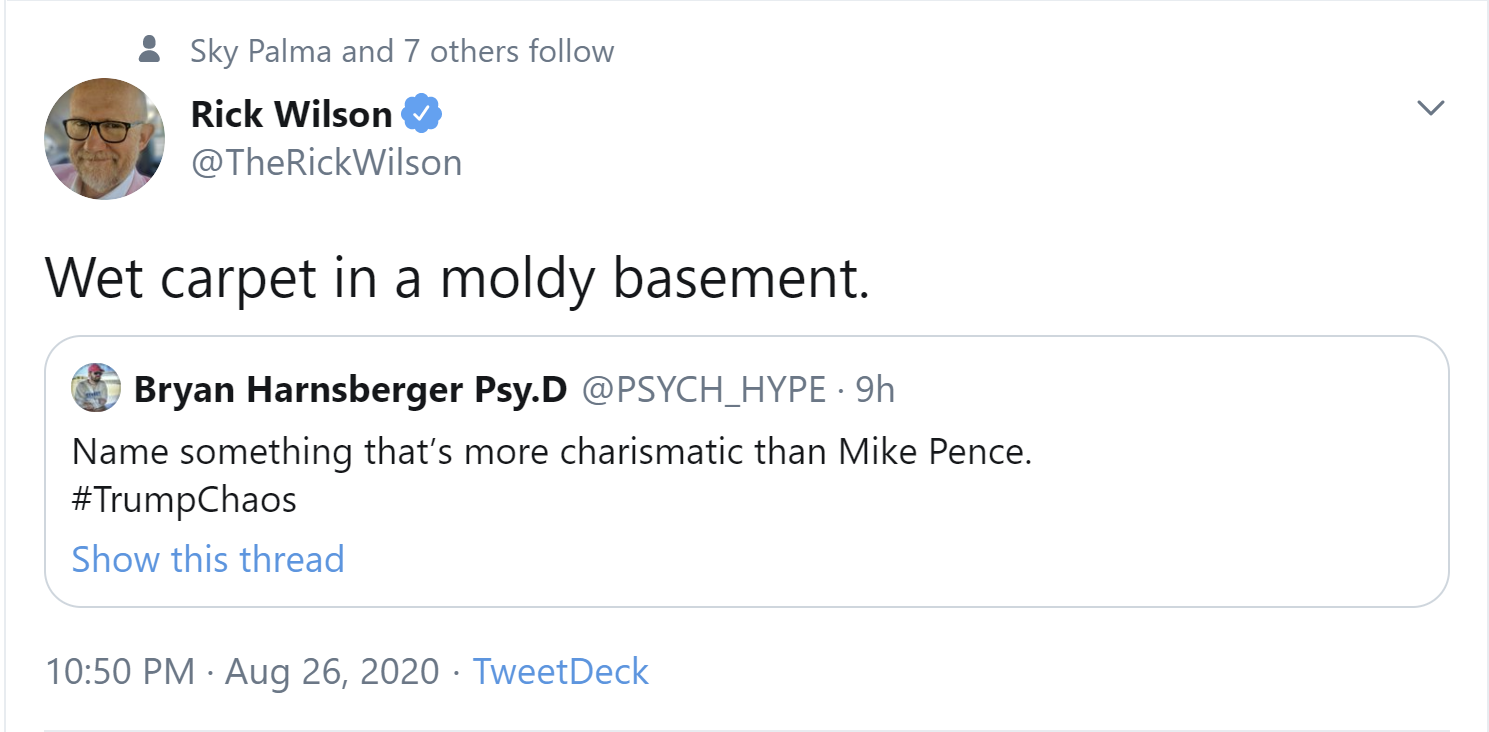Click the #TrumpChaos hashtag
This screenshot has width=1489, height=732.
coord(184,500)
